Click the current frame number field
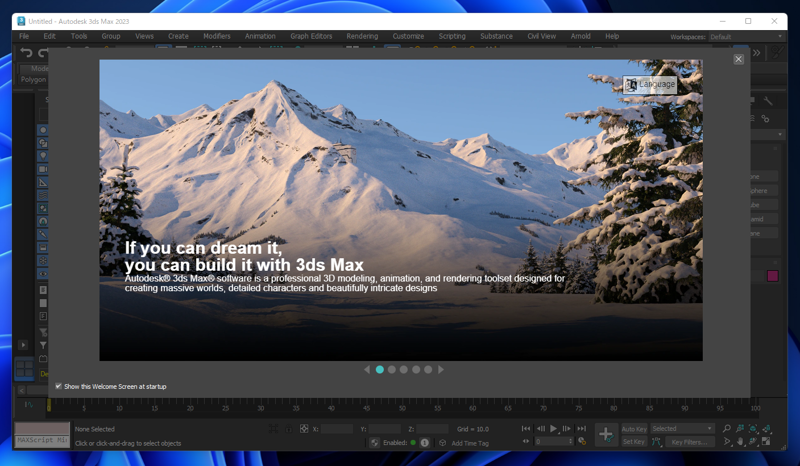Image resolution: width=800 pixels, height=466 pixels. (x=554, y=442)
